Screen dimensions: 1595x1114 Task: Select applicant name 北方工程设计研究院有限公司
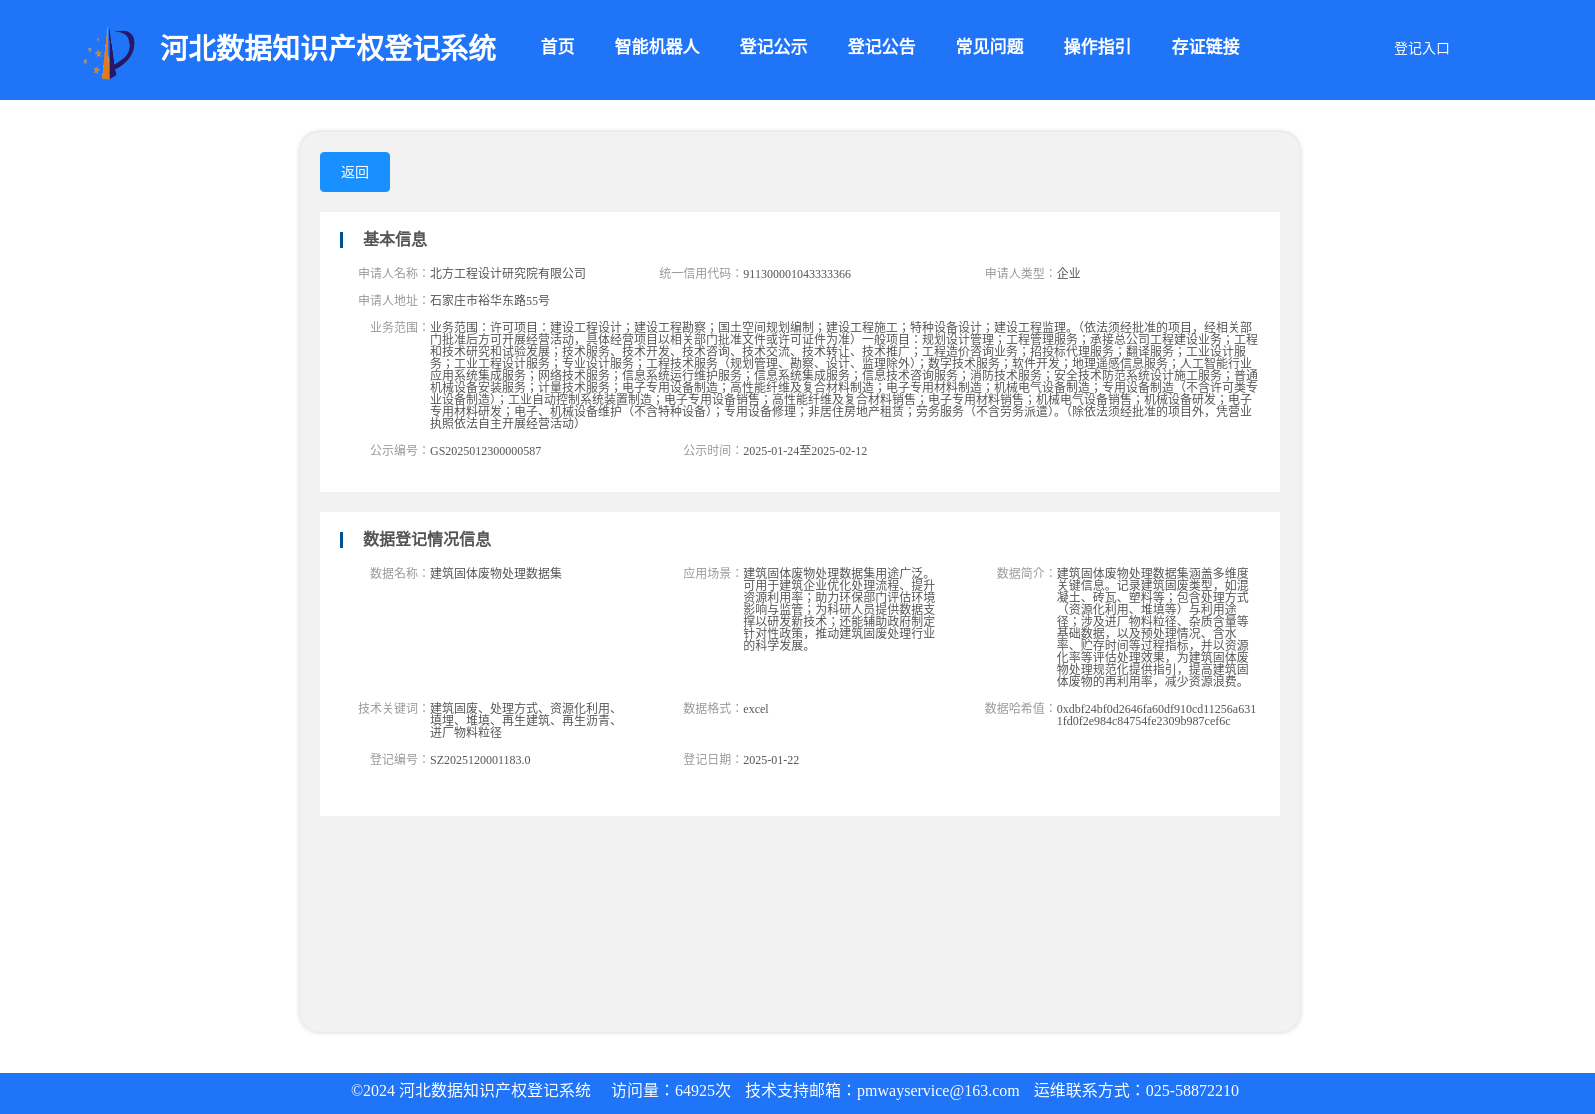click(508, 273)
